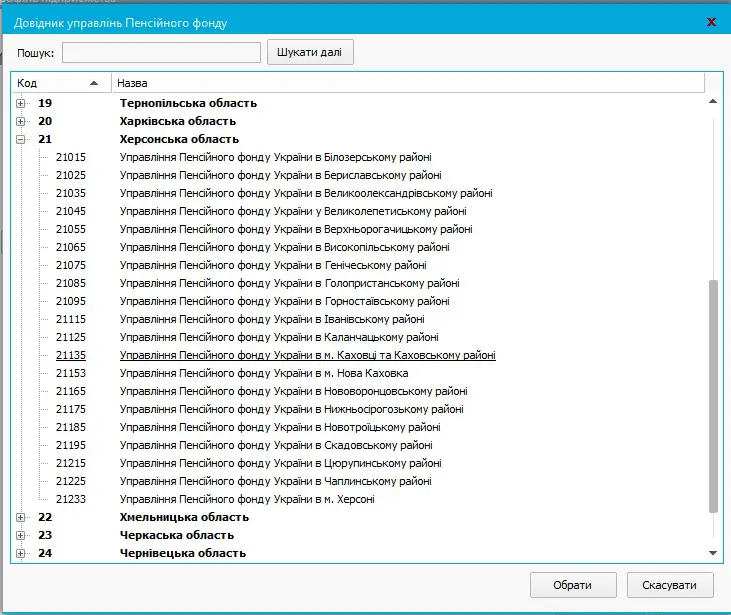
Task: Sort by the Код column header
Action: coord(60,83)
